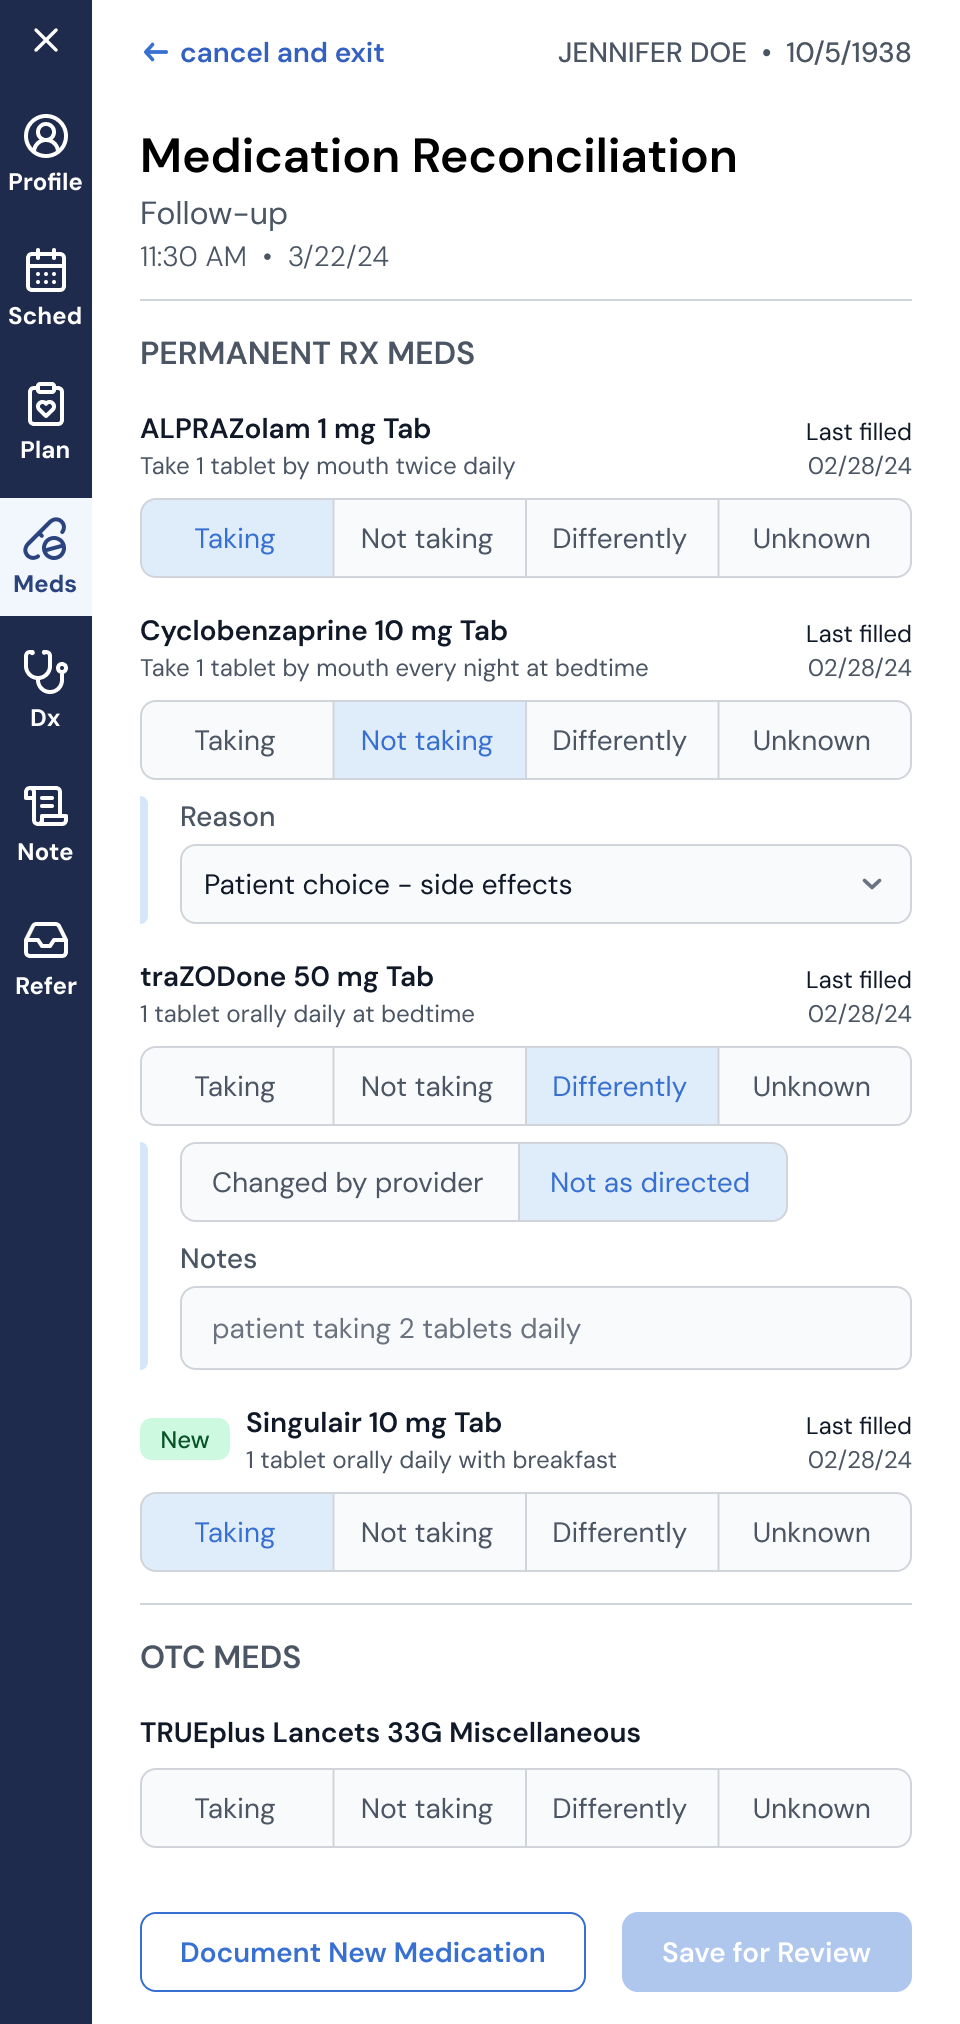This screenshot has height=2024, width=960.
Task: Set Singulair status to Unknown
Action: tap(814, 1532)
